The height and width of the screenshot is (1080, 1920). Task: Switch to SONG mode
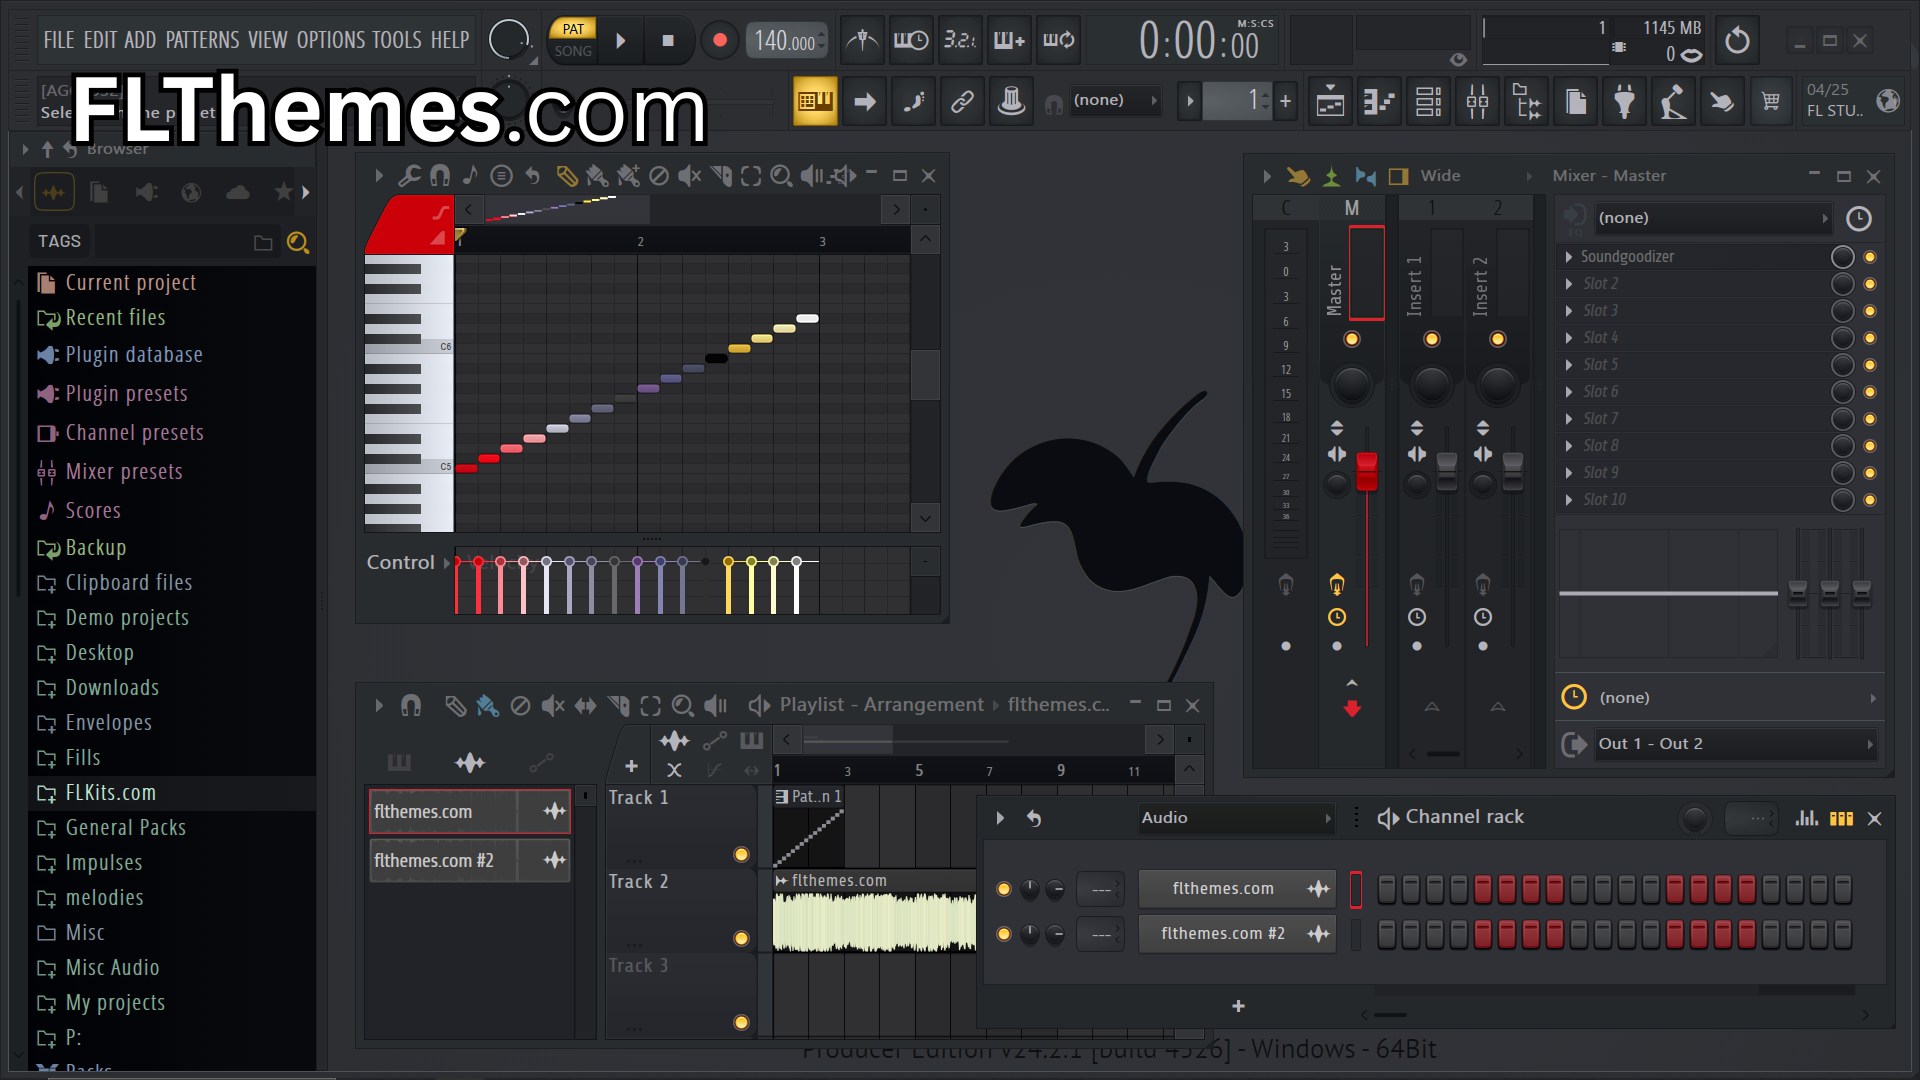click(x=573, y=51)
